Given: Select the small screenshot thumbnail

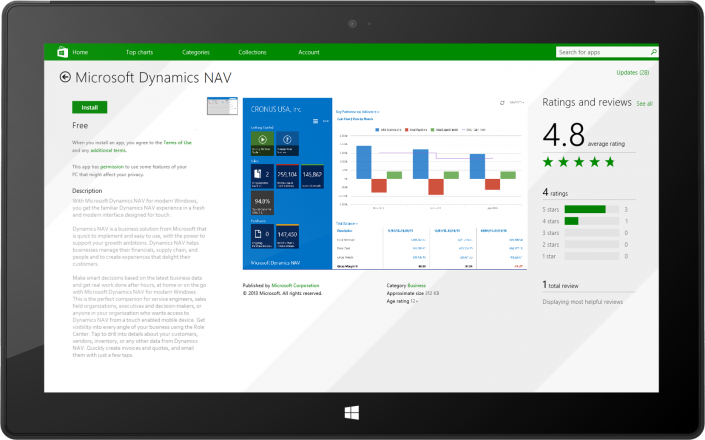Looking at the screenshot, I should [222, 106].
